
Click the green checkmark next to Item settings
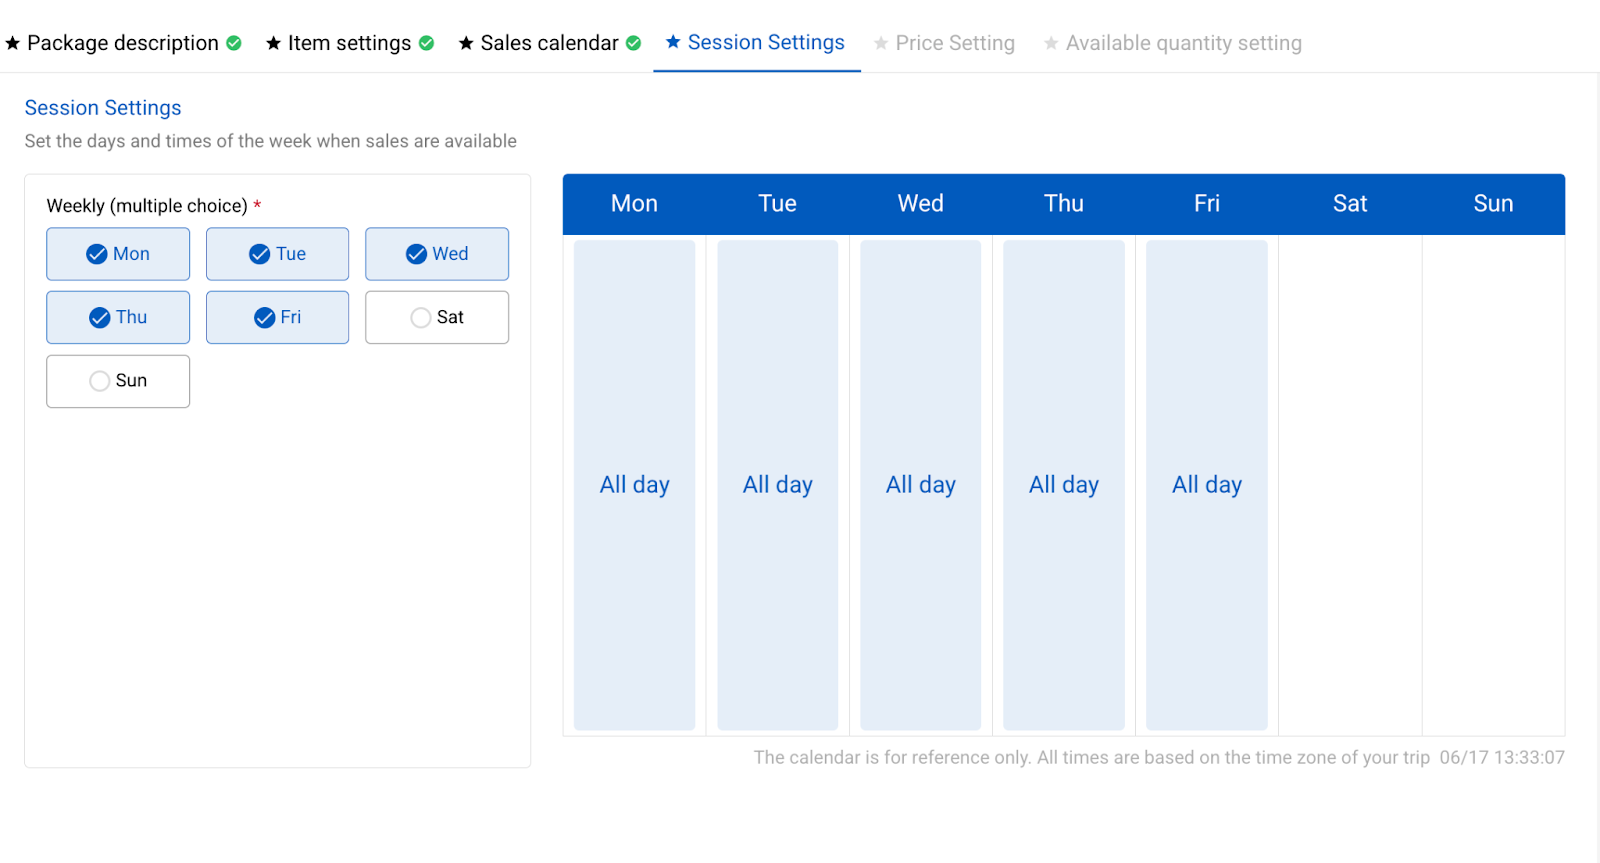click(426, 43)
